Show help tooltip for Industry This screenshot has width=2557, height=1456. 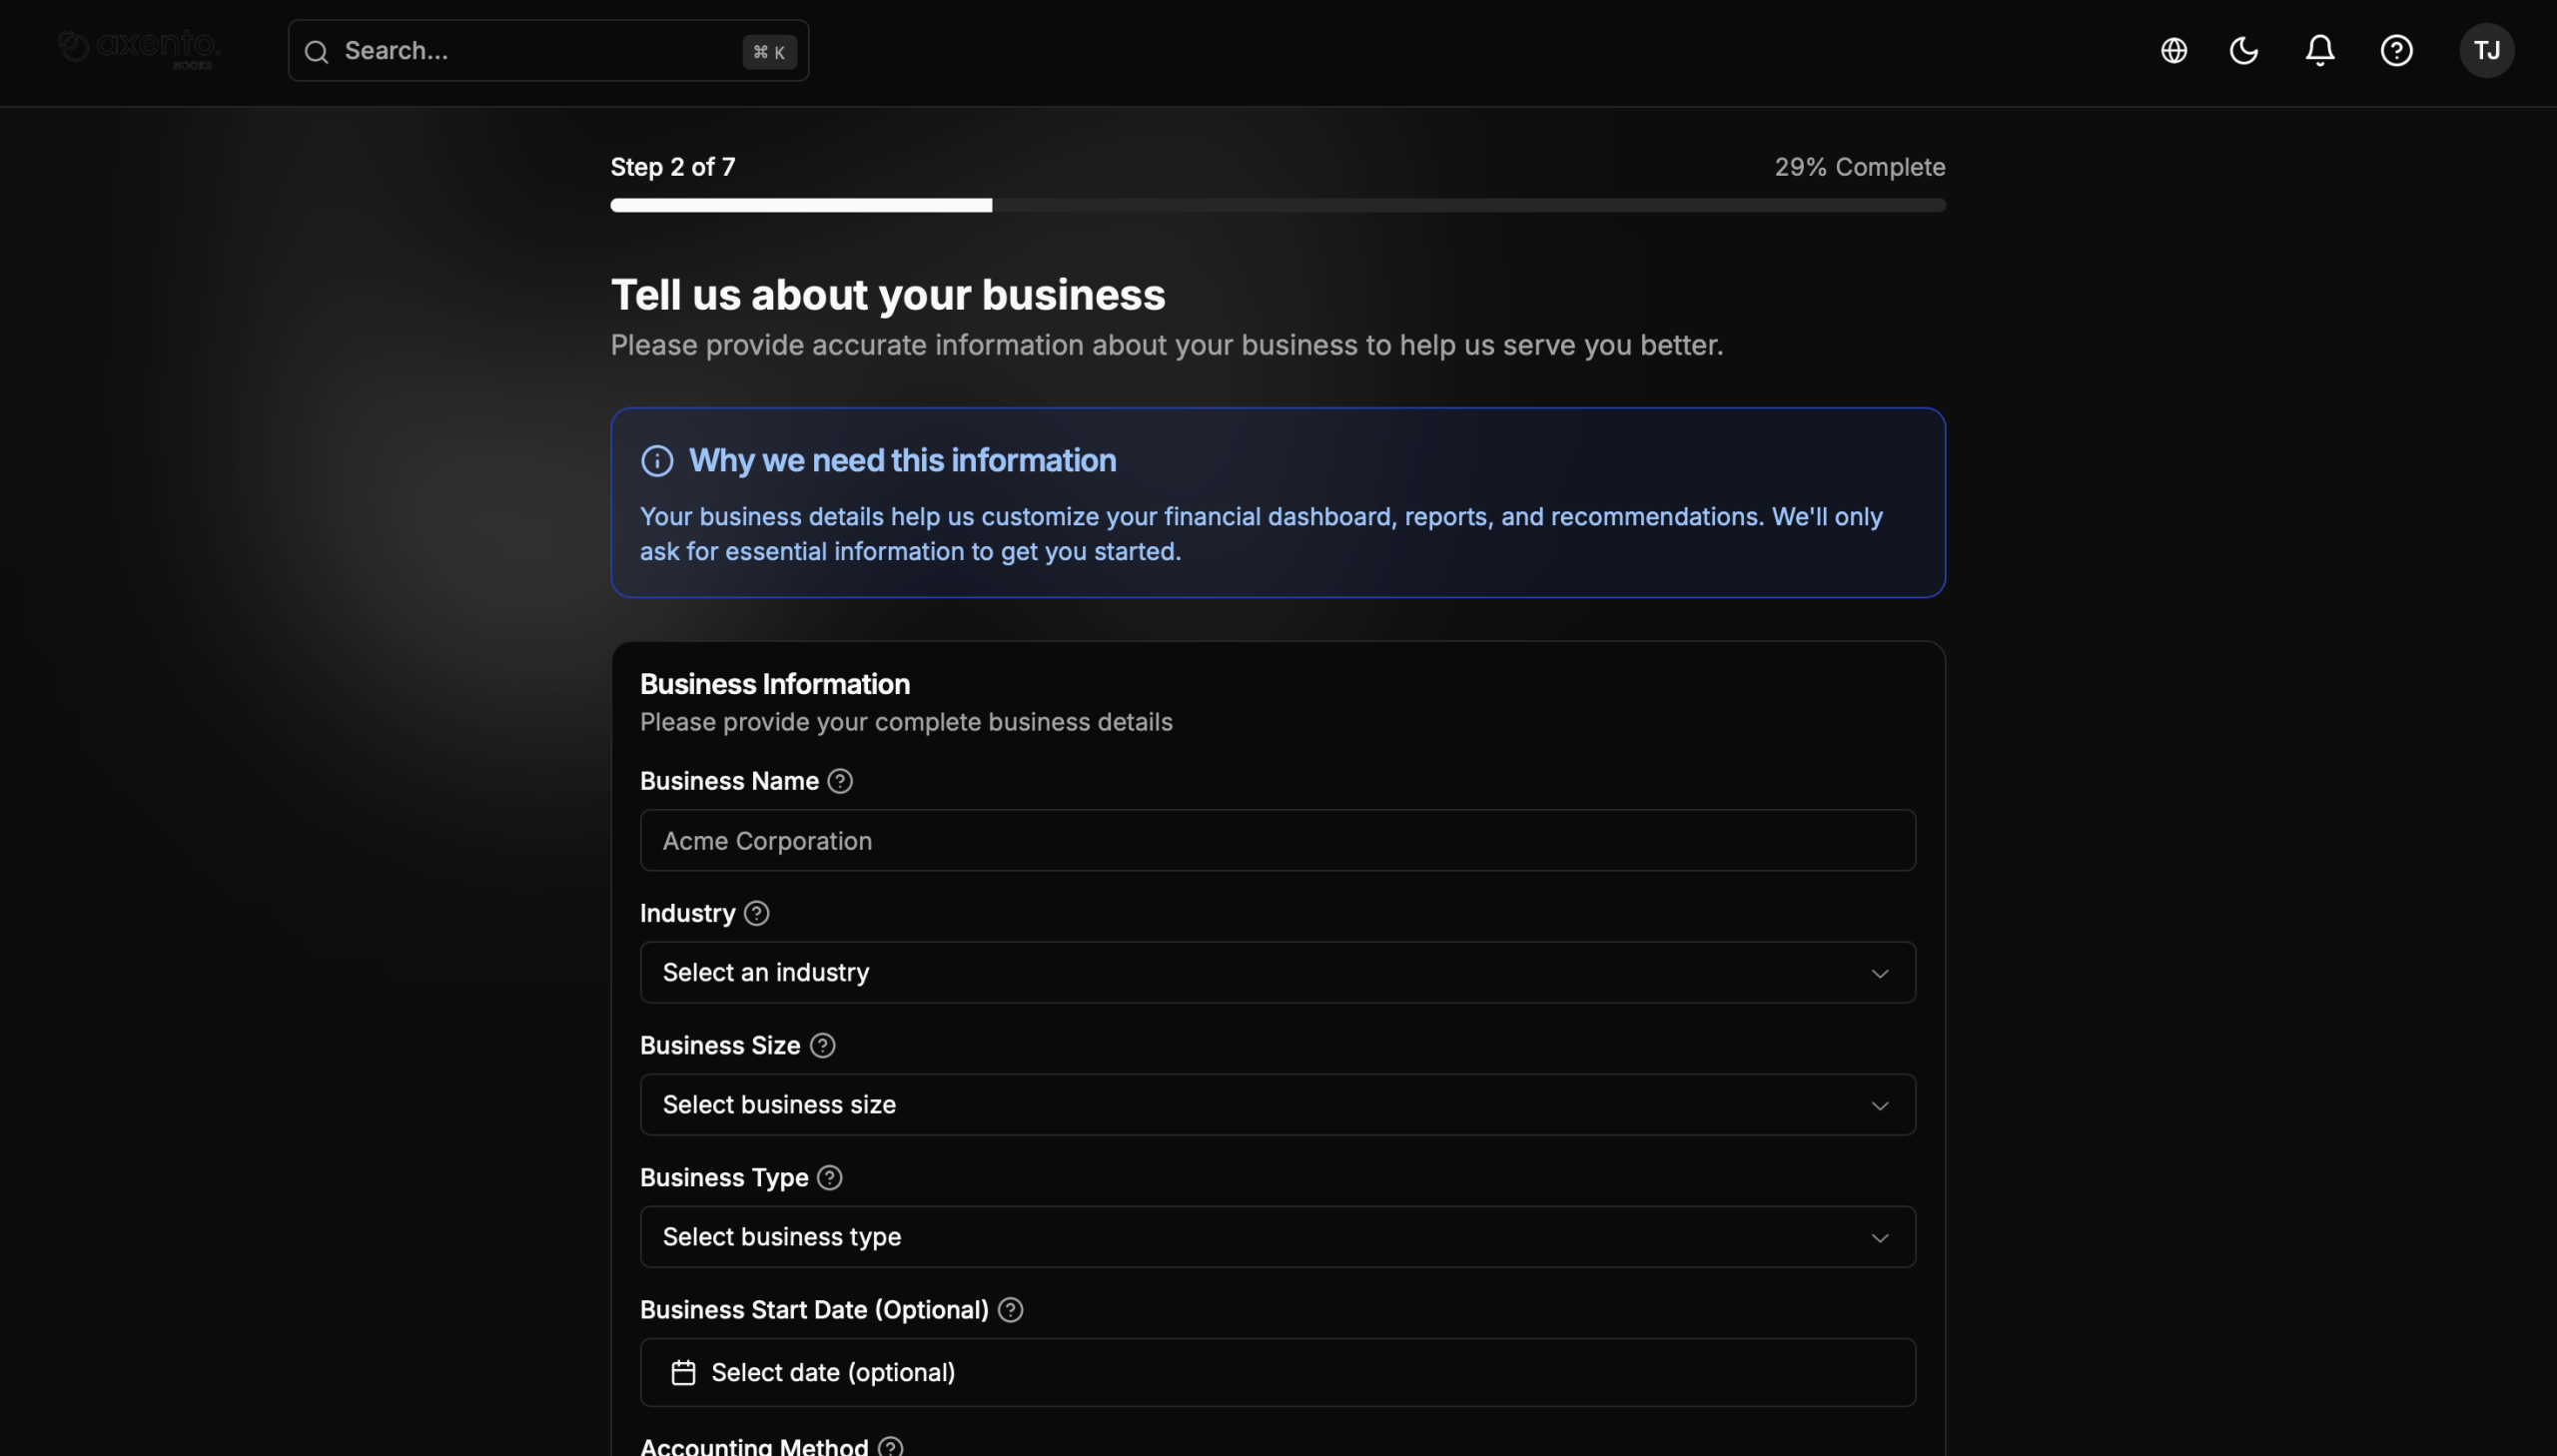(757, 913)
